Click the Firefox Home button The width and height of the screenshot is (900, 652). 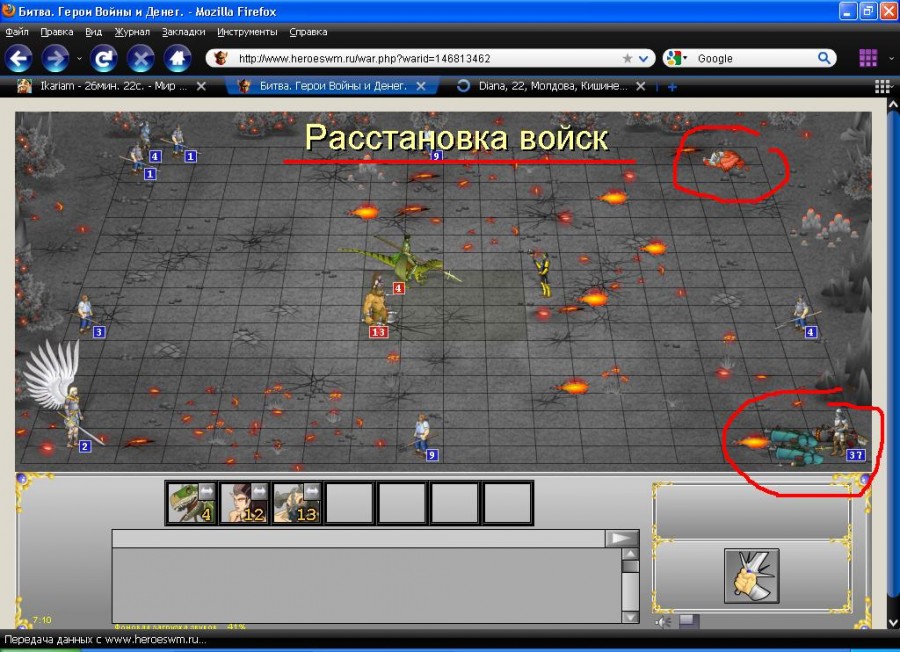coord(177,58)
